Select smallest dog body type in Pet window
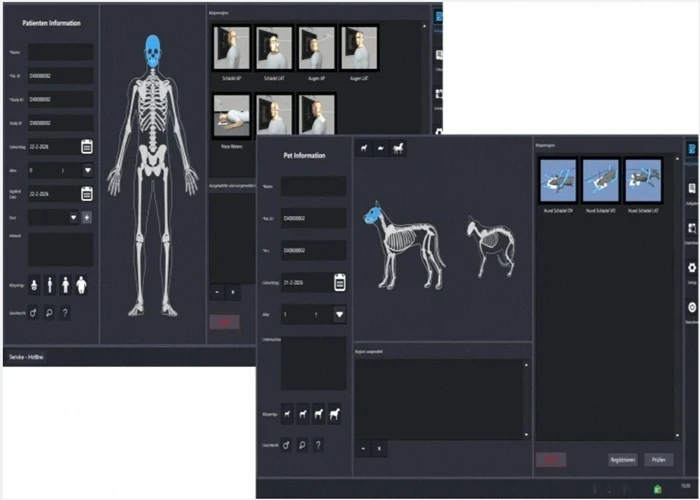The height and width of the screenshot is (500, 700). 287,414
